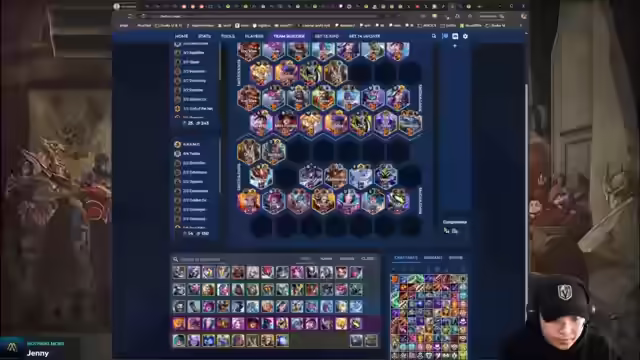Go to the HOME menu item

181,36
